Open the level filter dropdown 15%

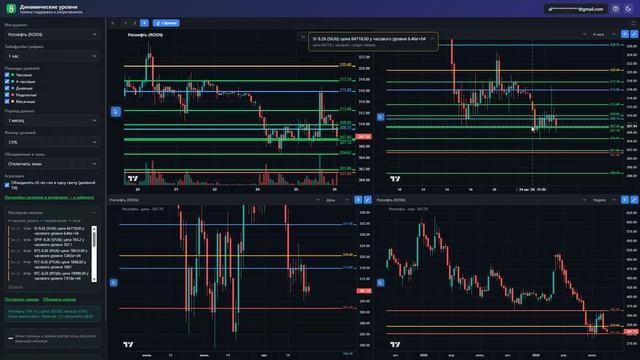coord(52,142)
